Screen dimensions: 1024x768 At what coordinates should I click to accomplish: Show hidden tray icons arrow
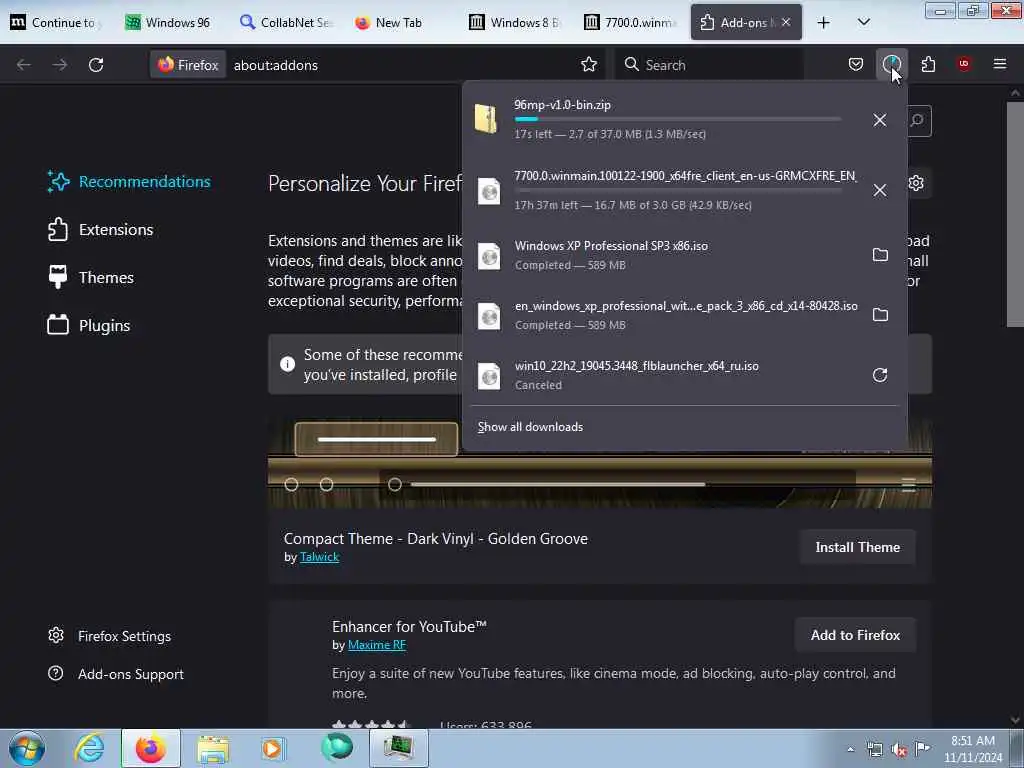[x=850, y=749]
